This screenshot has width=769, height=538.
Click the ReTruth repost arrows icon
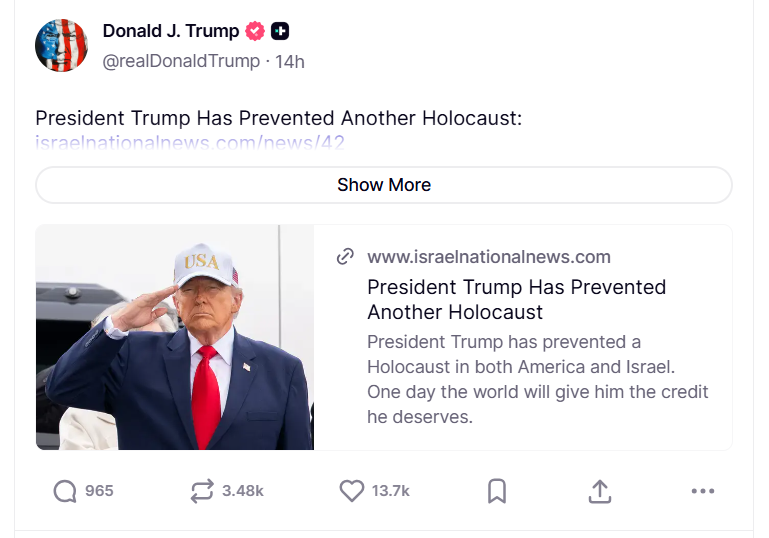(202, 491)
